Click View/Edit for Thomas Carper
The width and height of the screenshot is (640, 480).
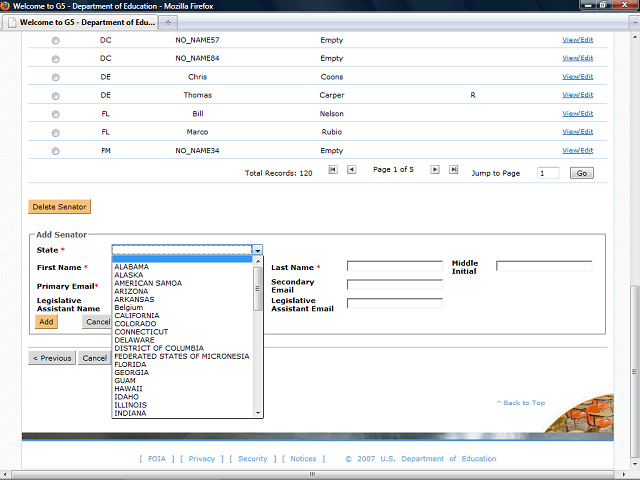[x=577, y=96]
